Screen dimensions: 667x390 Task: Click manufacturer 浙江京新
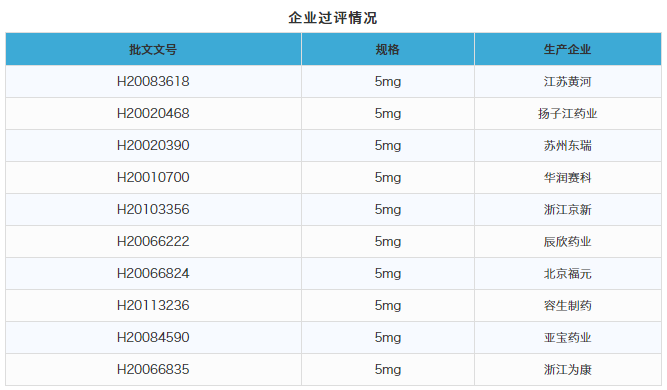pyautogui.click(x=567, y=210)
